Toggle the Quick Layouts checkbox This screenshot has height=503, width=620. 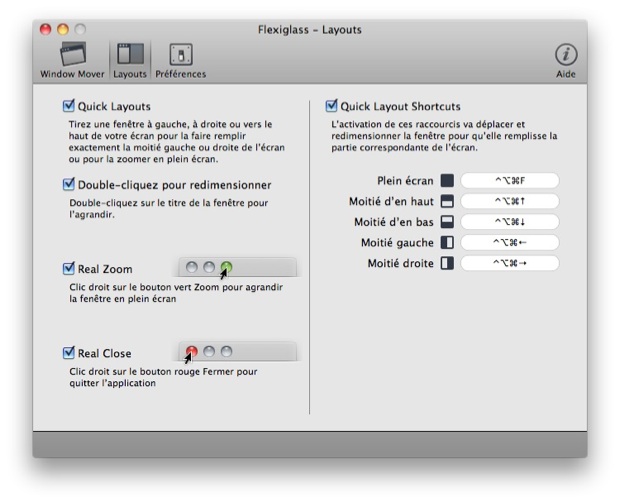[69, 106]
